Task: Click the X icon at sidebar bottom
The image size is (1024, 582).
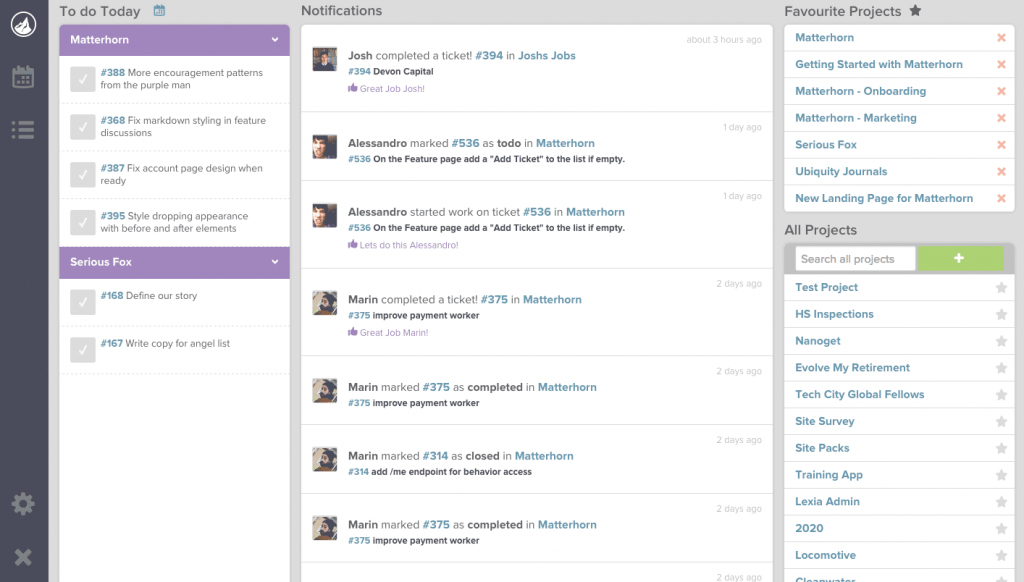Action: pos(23,557)
